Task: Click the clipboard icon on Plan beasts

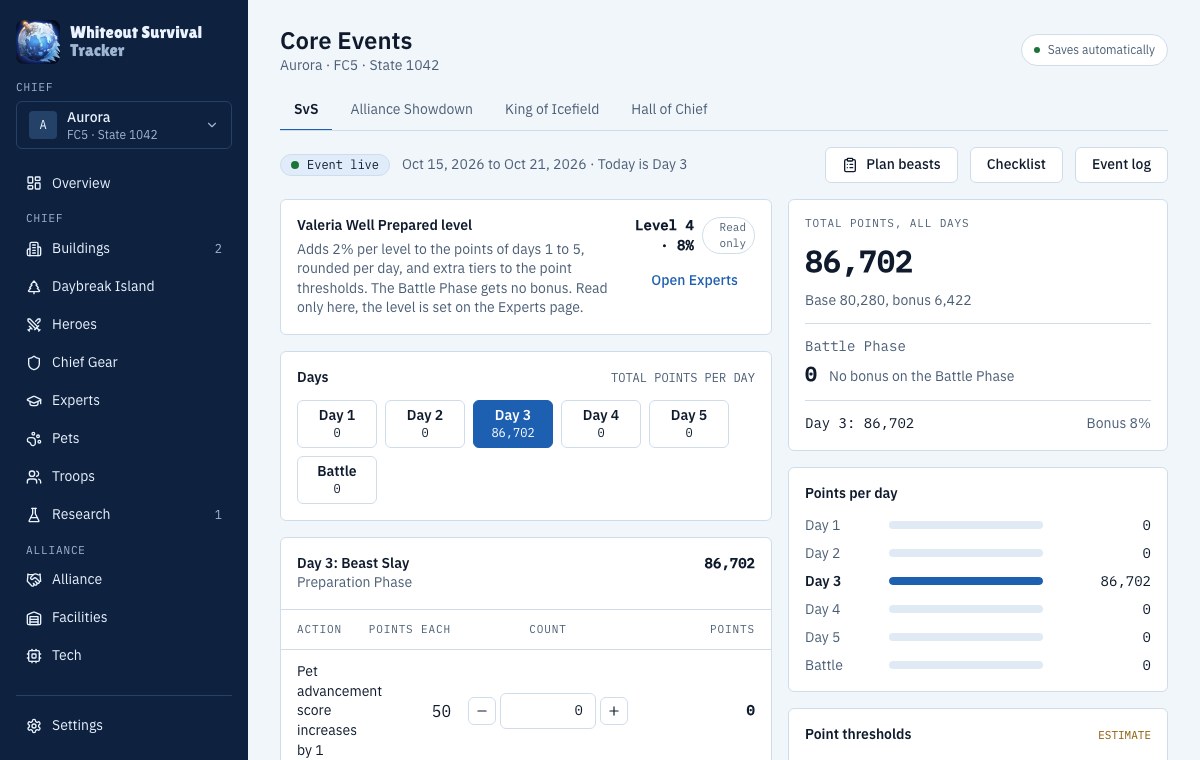Action: tap(850, 165)
